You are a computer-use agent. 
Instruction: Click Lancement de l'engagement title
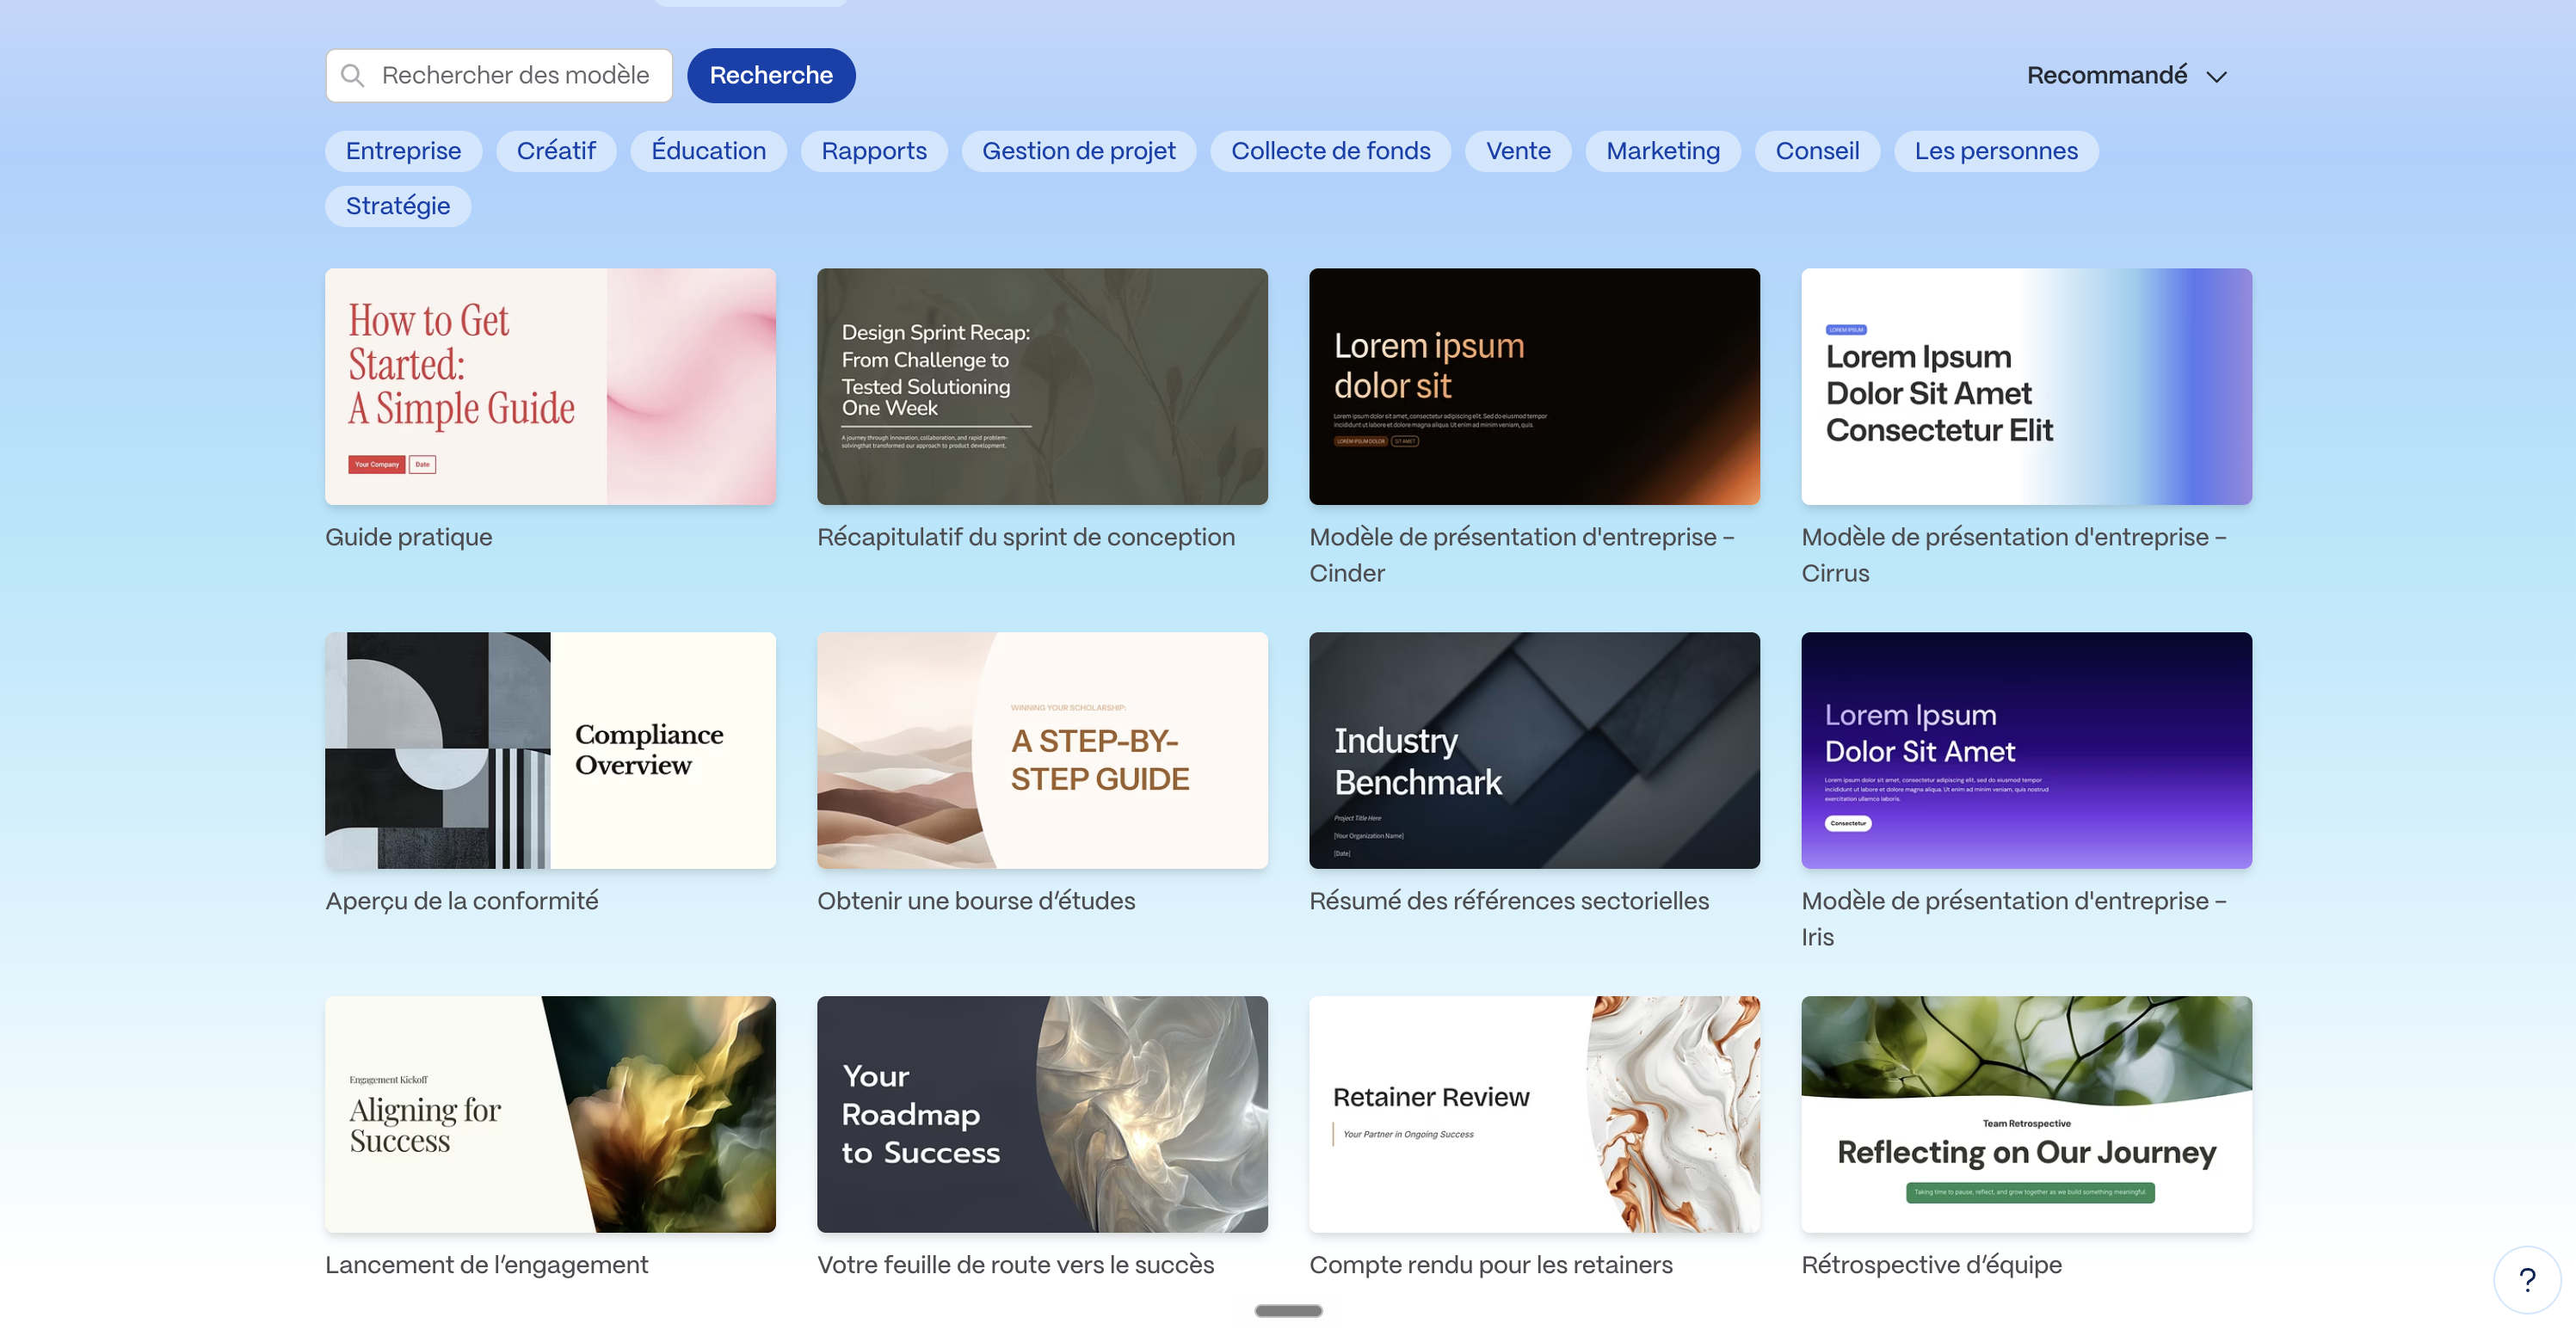point(487,1265)
